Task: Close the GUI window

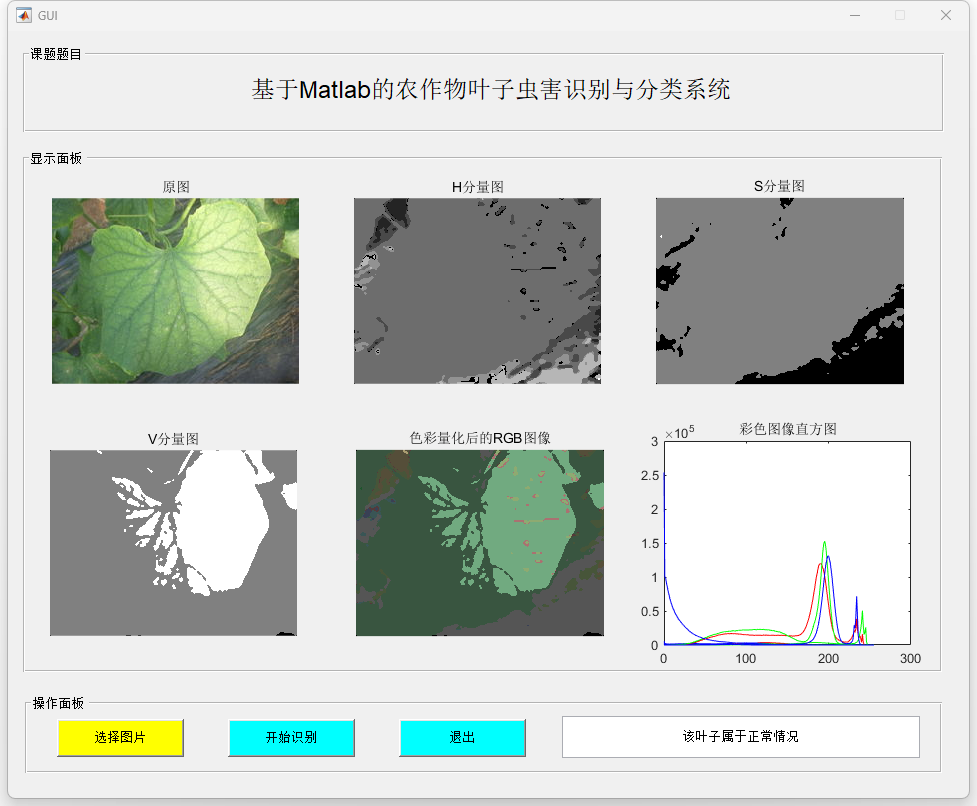Action: tap(946, 16)
